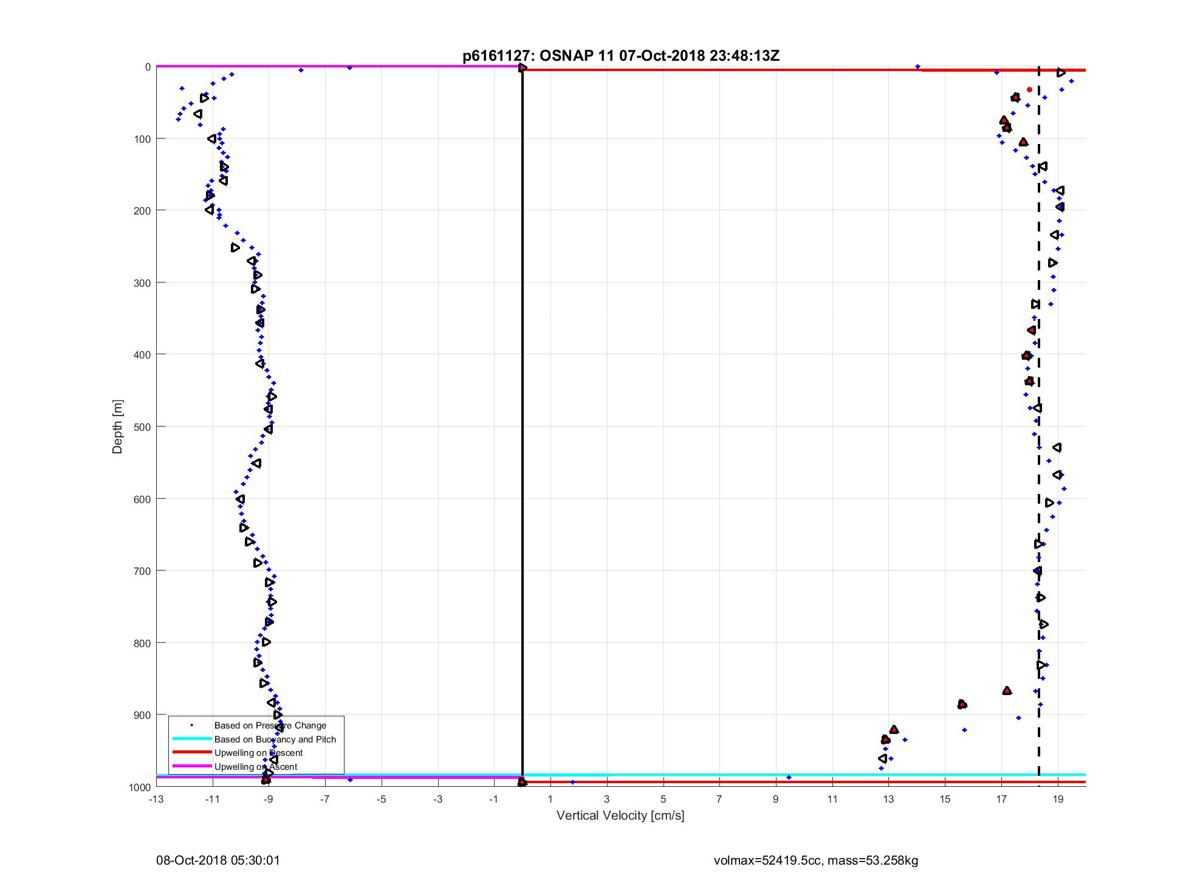Click the y-axis tick label 500

click(142, 427)
